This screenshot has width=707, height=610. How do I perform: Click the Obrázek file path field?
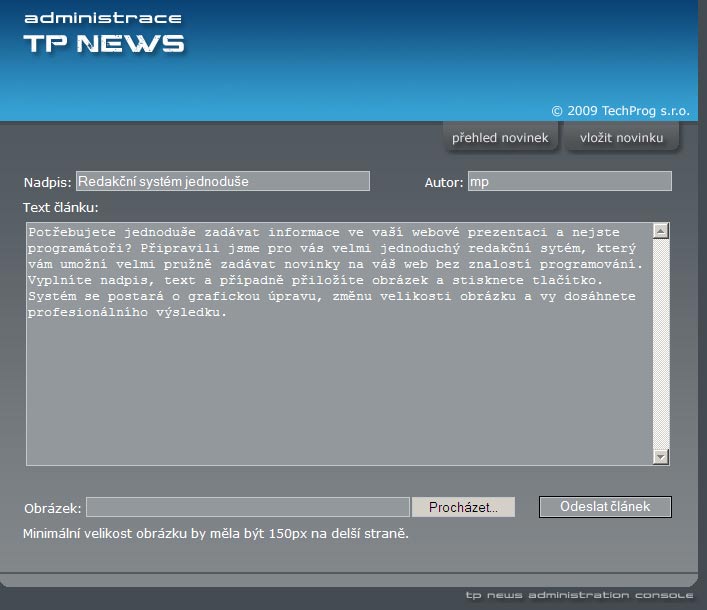tap(248, 507)
